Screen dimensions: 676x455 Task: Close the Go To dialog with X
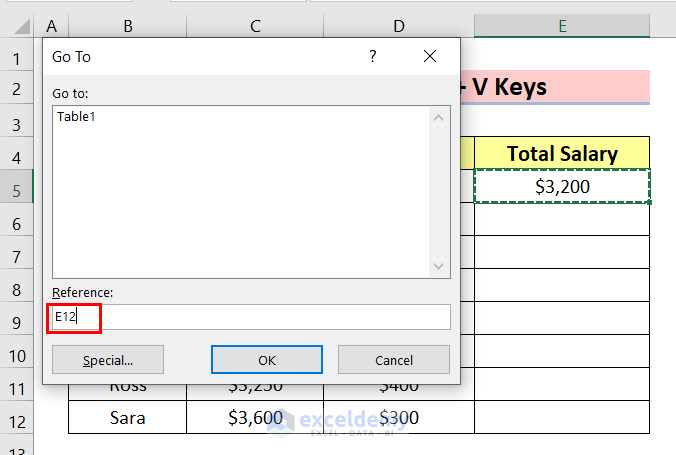point(430,56)
